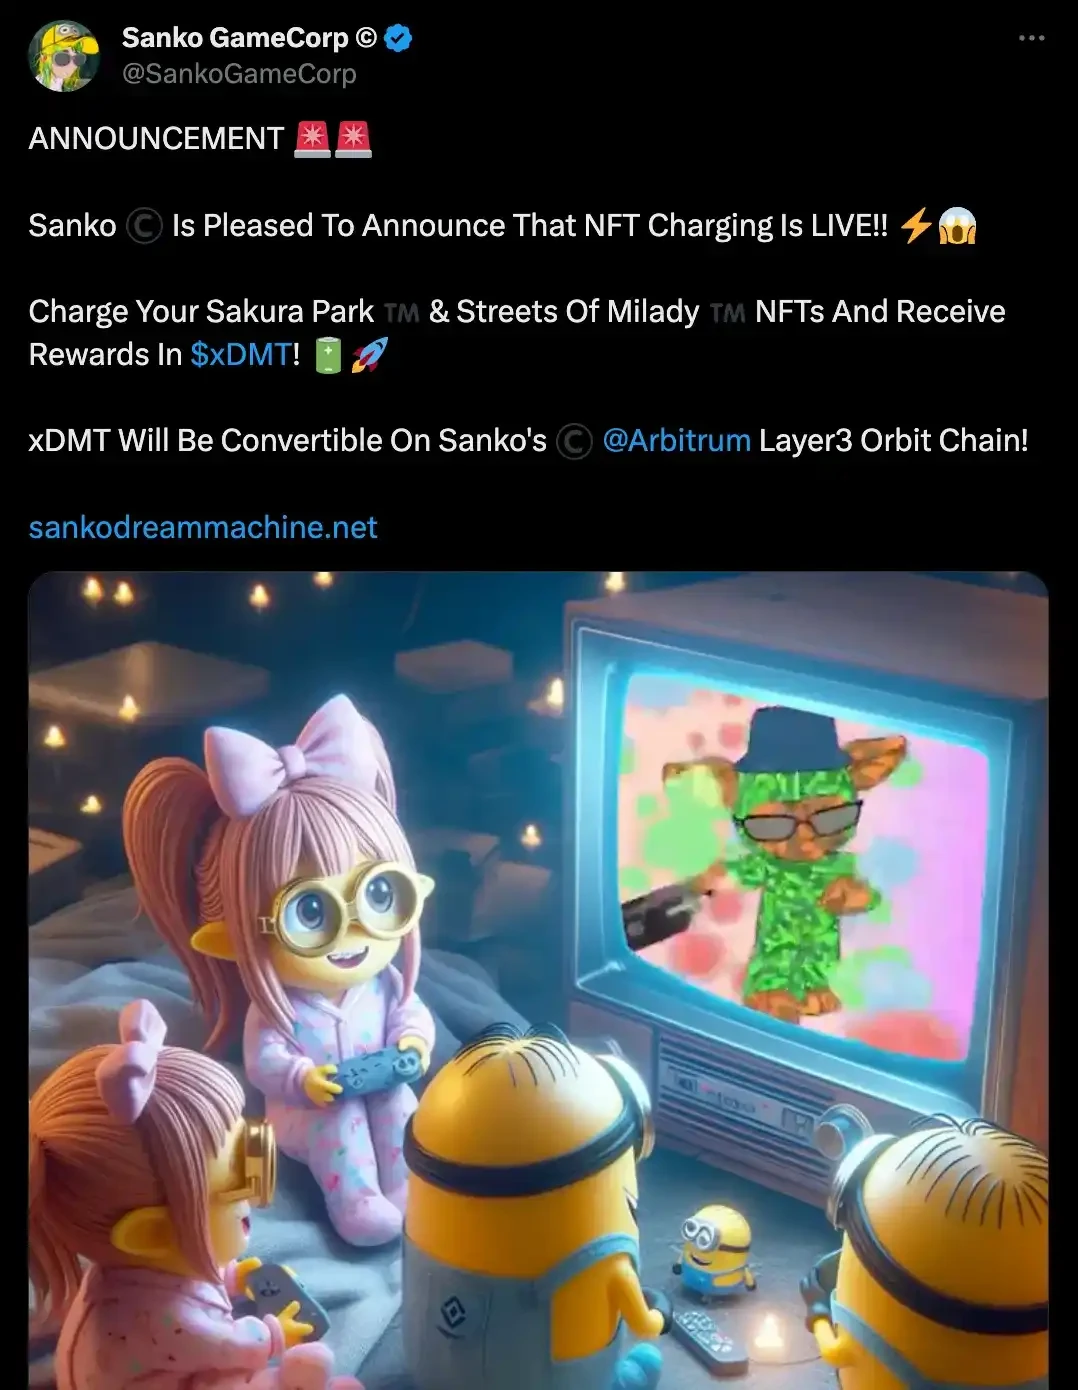Visit the sankodreammachine.net link
Viewport: 1078px width, 1390px height.
203,528
